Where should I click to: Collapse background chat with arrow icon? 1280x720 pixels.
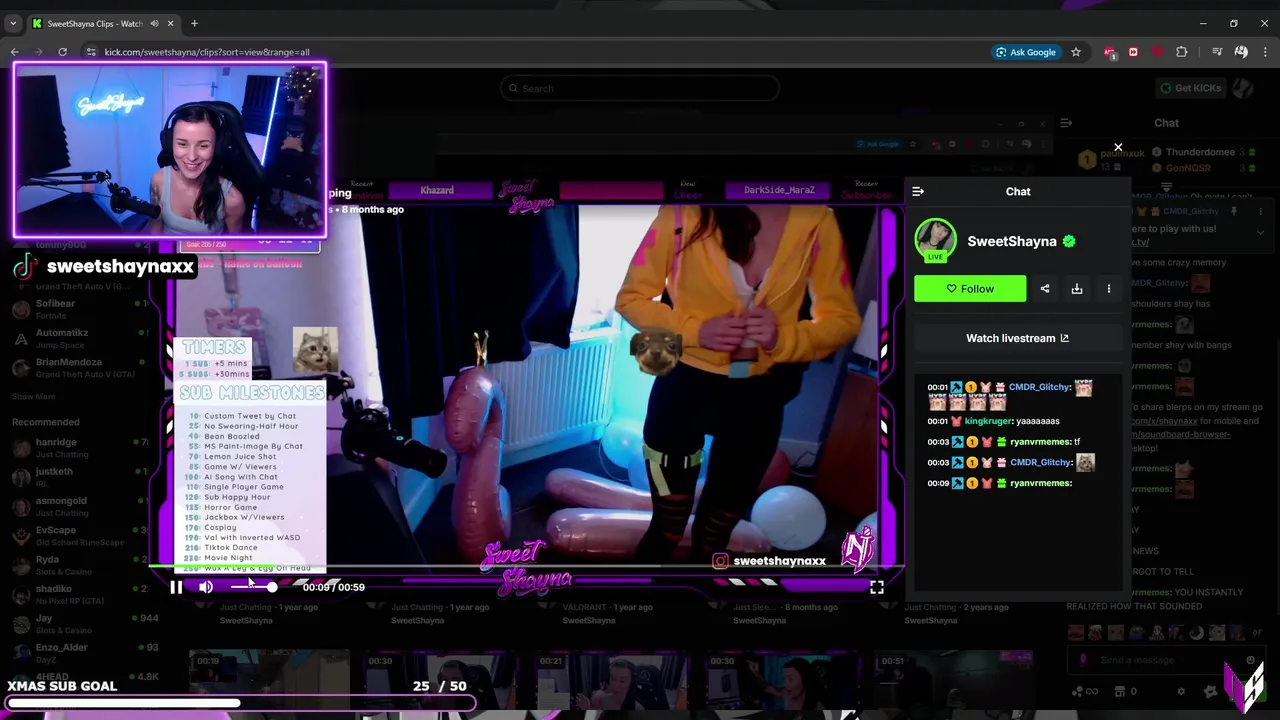click(1066, 123)
